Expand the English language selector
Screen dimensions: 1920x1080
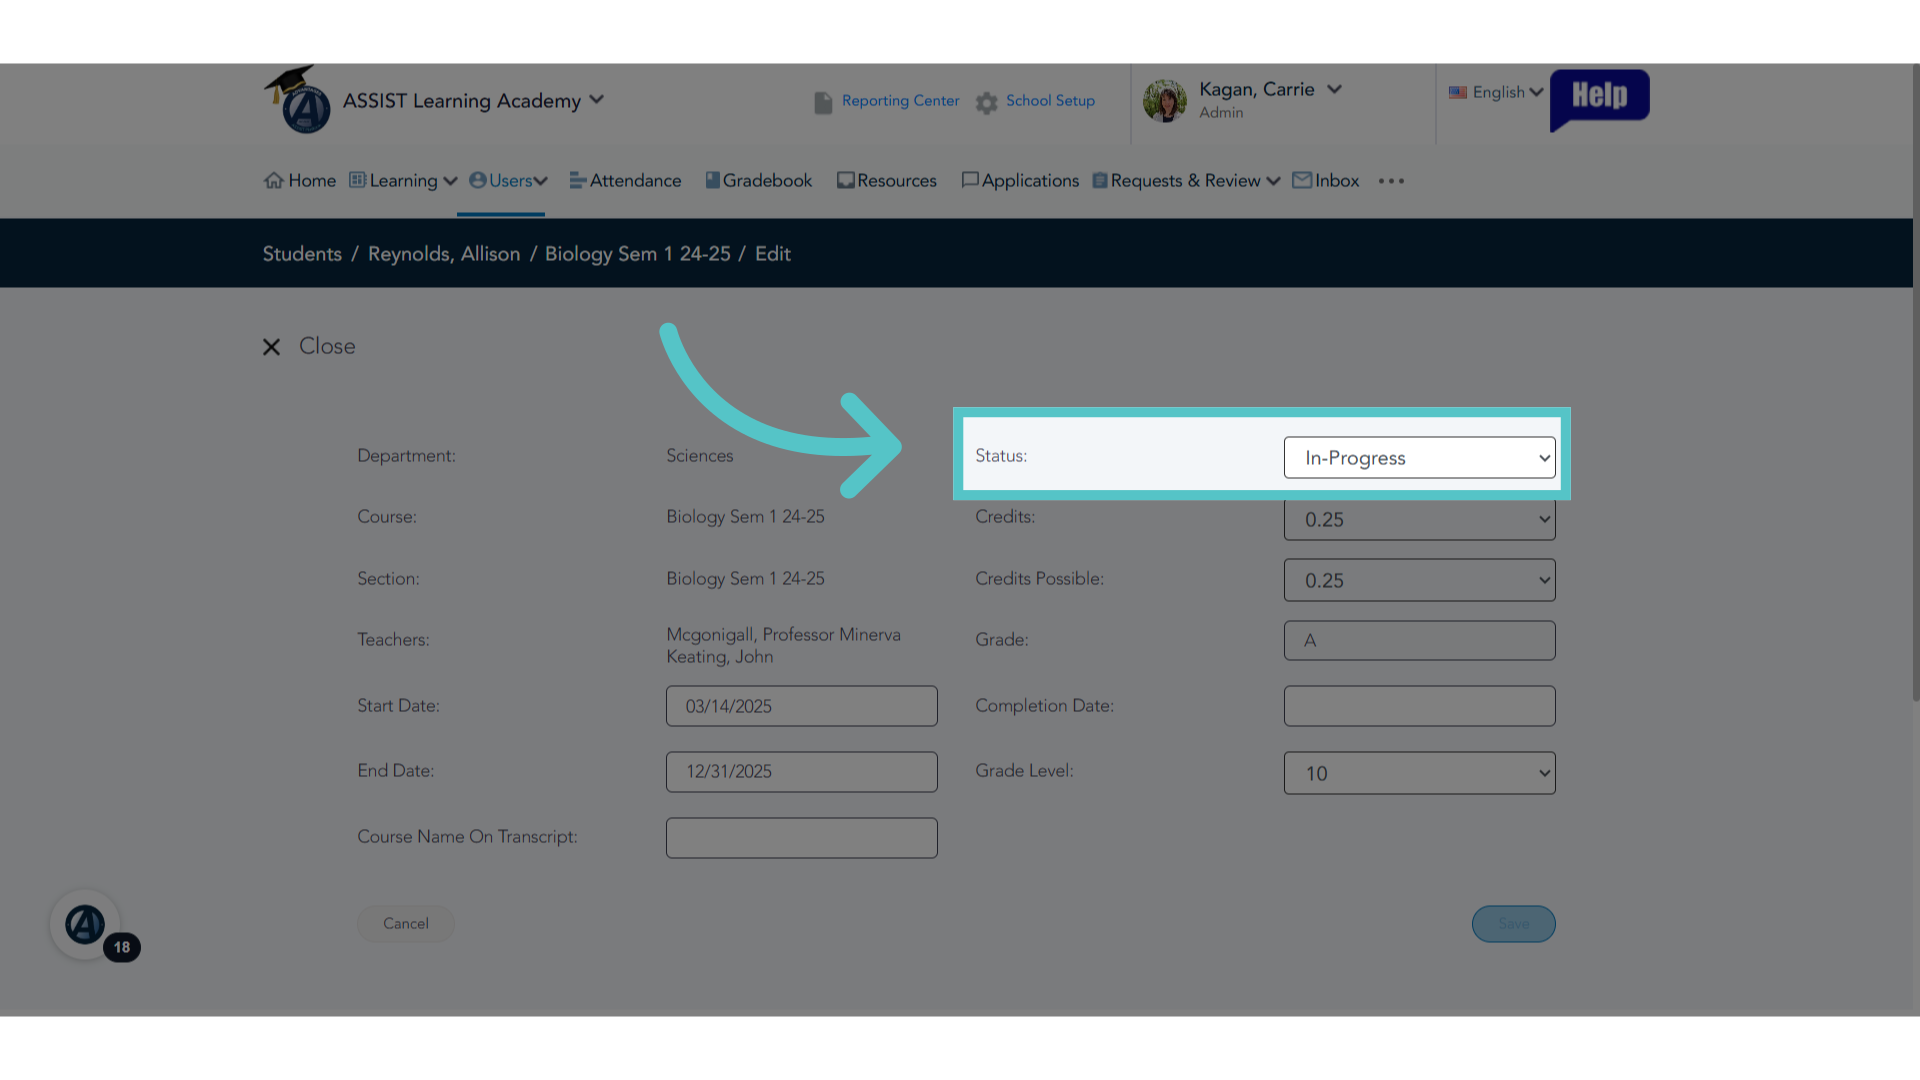1496,92
